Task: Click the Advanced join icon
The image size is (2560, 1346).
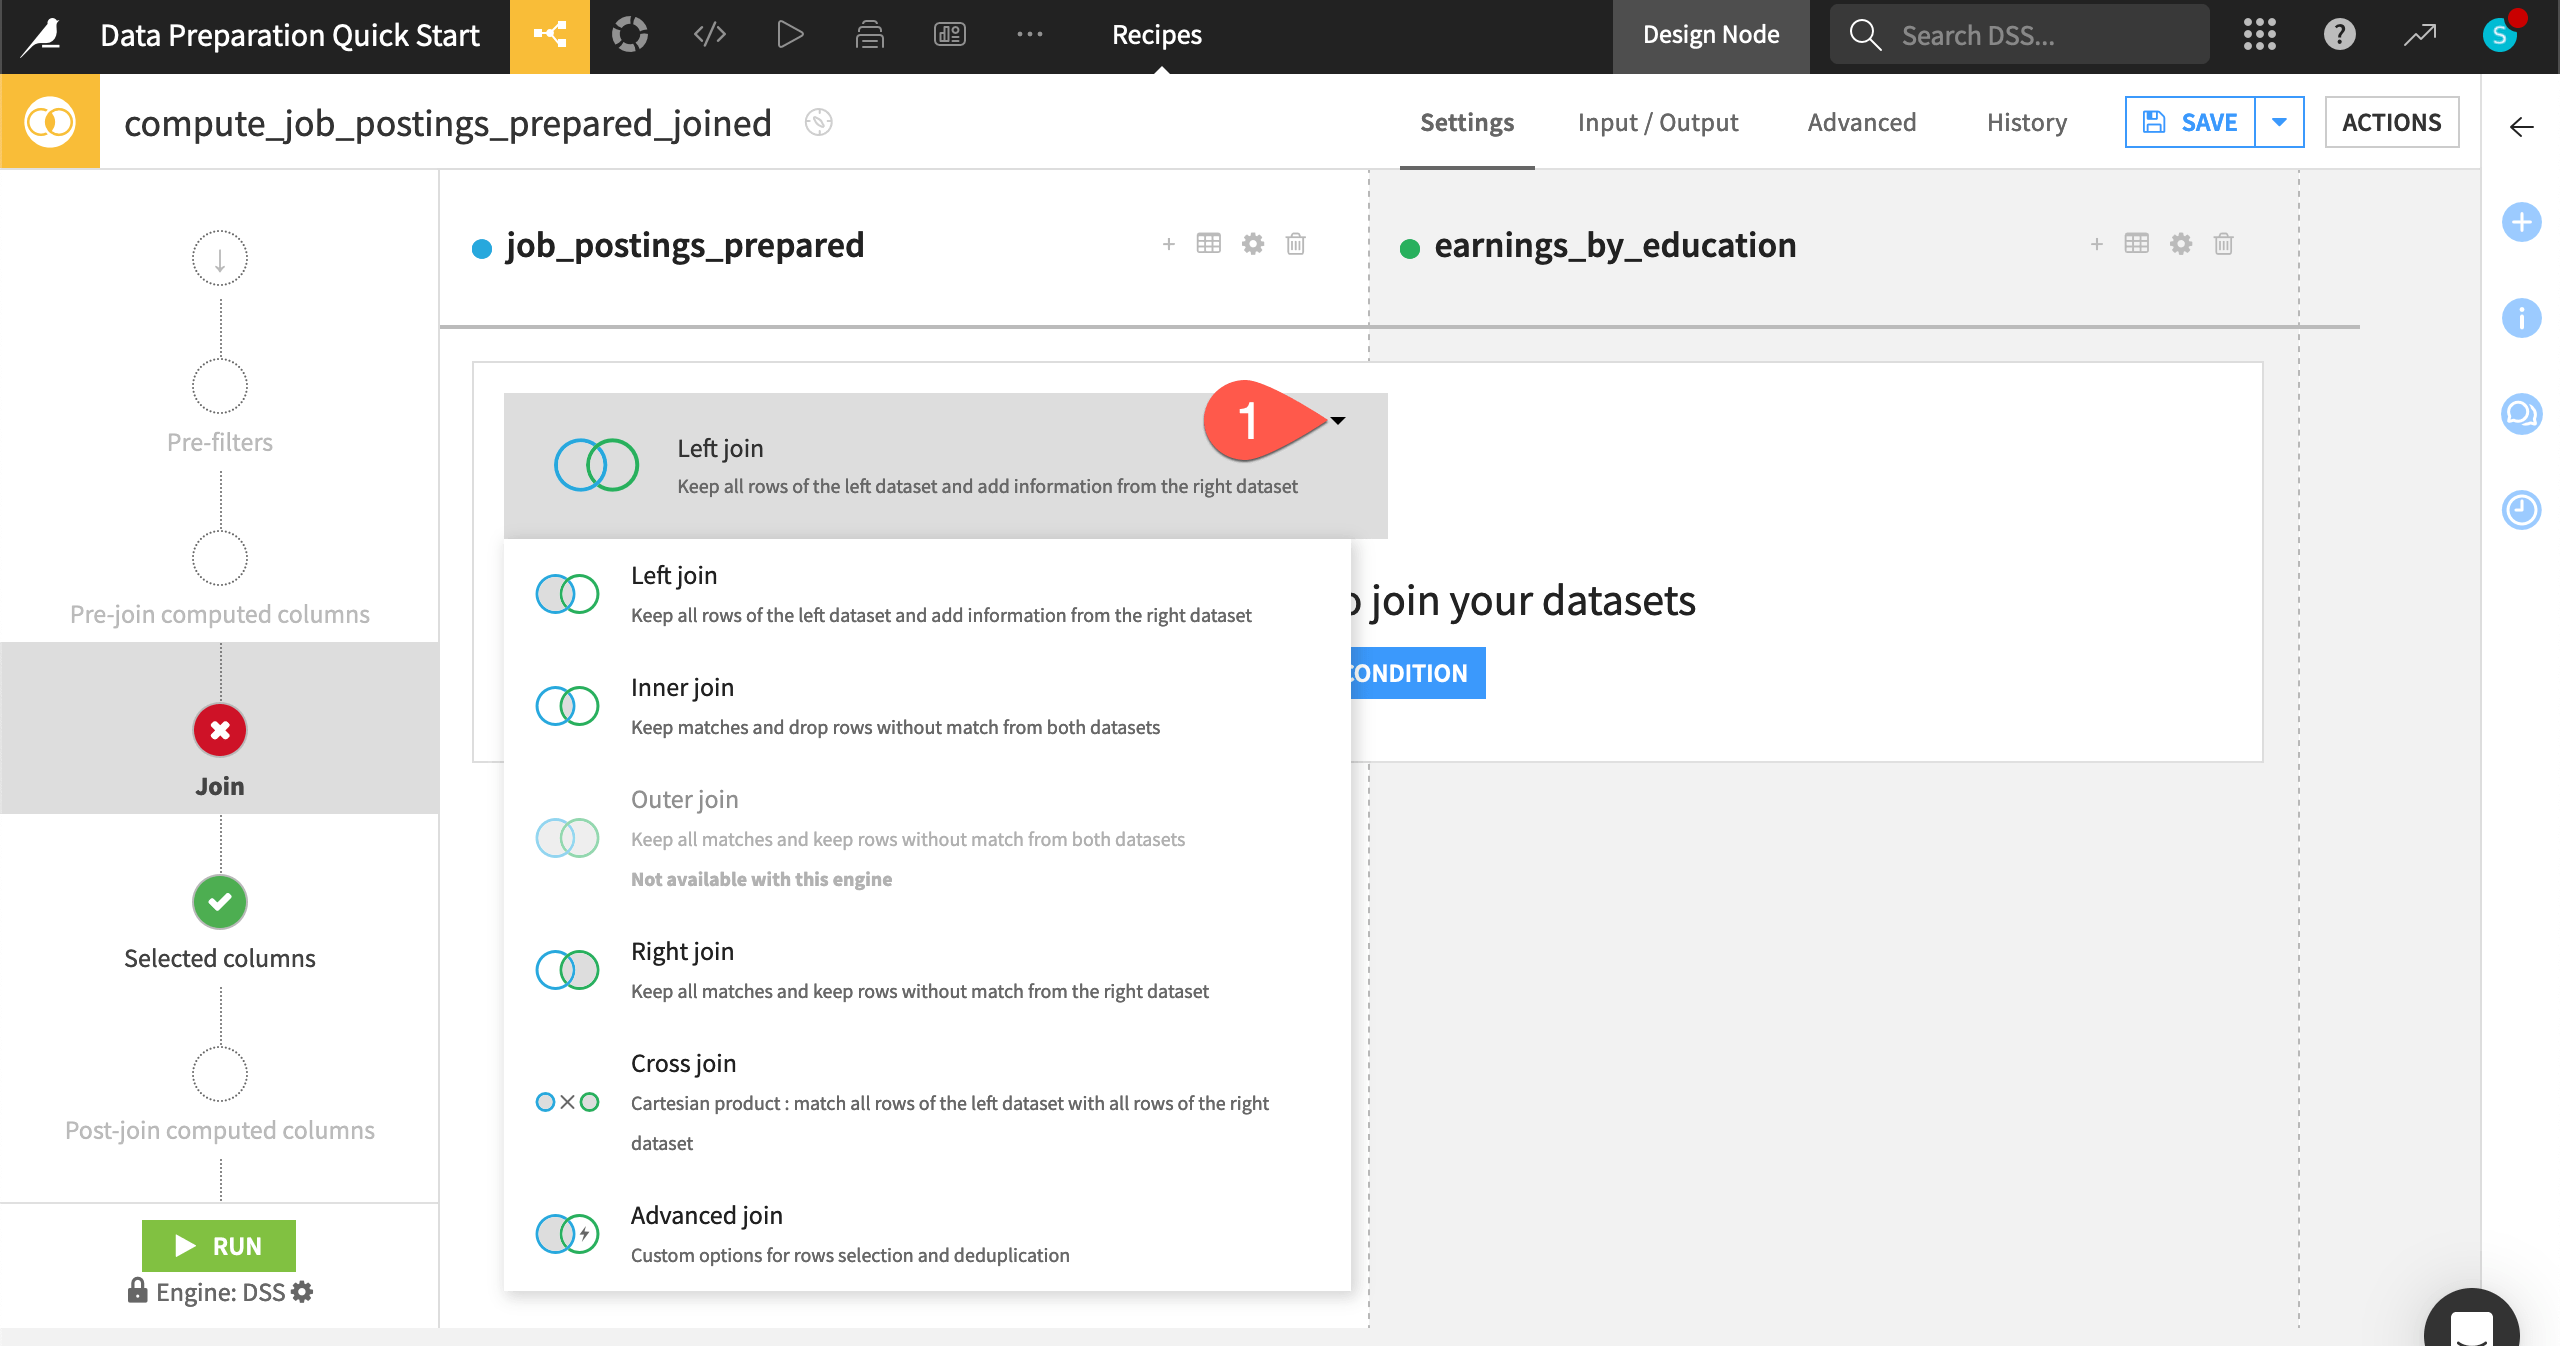Action: tap(567, 1231)
